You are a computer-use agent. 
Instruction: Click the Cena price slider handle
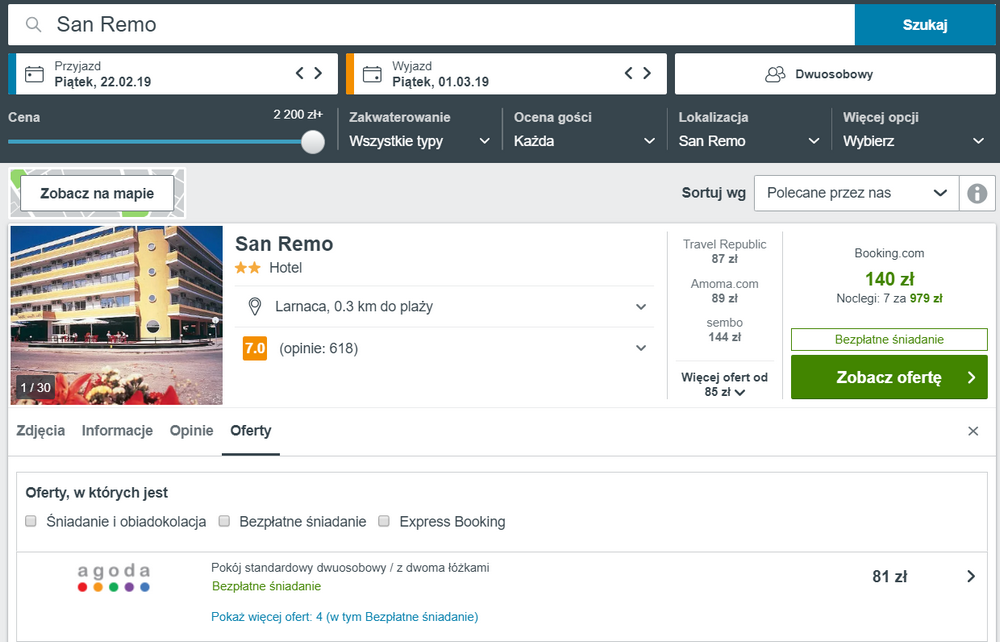(312, 142)
